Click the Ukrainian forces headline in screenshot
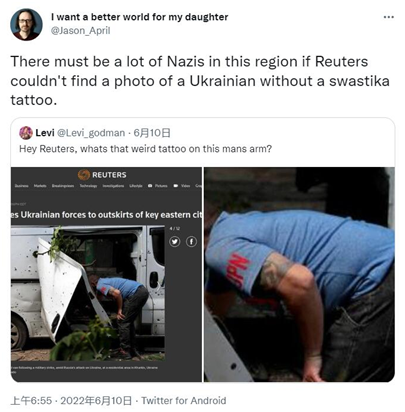405x412 pixels. pos(106,215)
